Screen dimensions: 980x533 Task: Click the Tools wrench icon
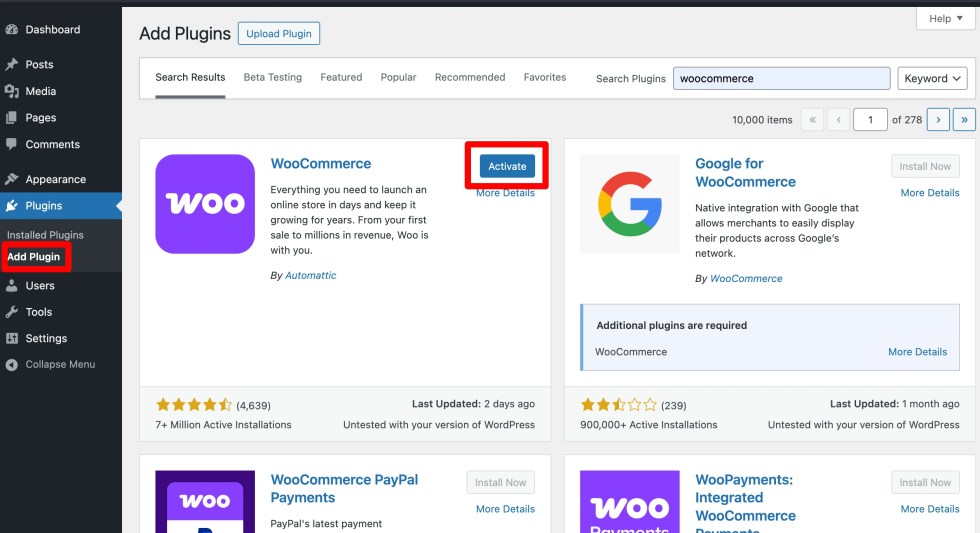[x=11, y=312]
